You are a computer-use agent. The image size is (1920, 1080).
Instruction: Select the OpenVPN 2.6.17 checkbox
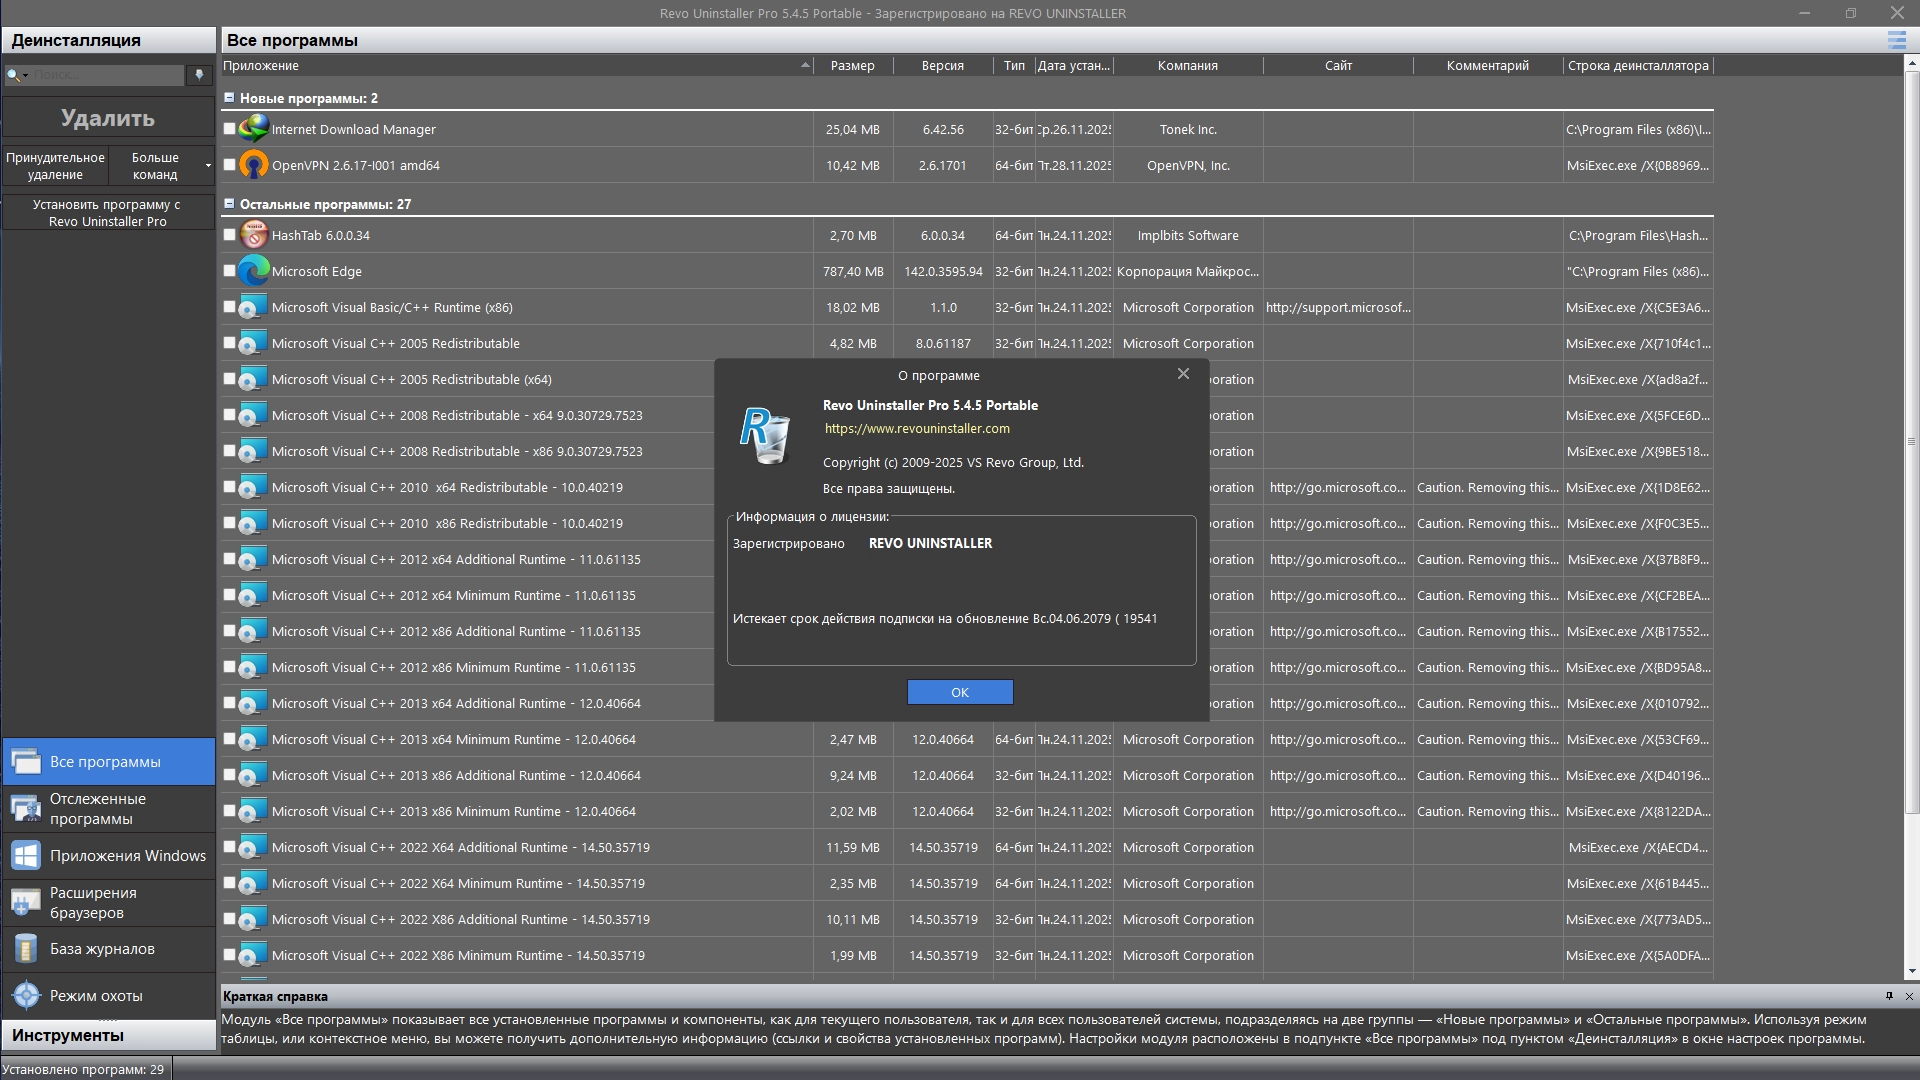pyautogui.click(x=229, y=165)
